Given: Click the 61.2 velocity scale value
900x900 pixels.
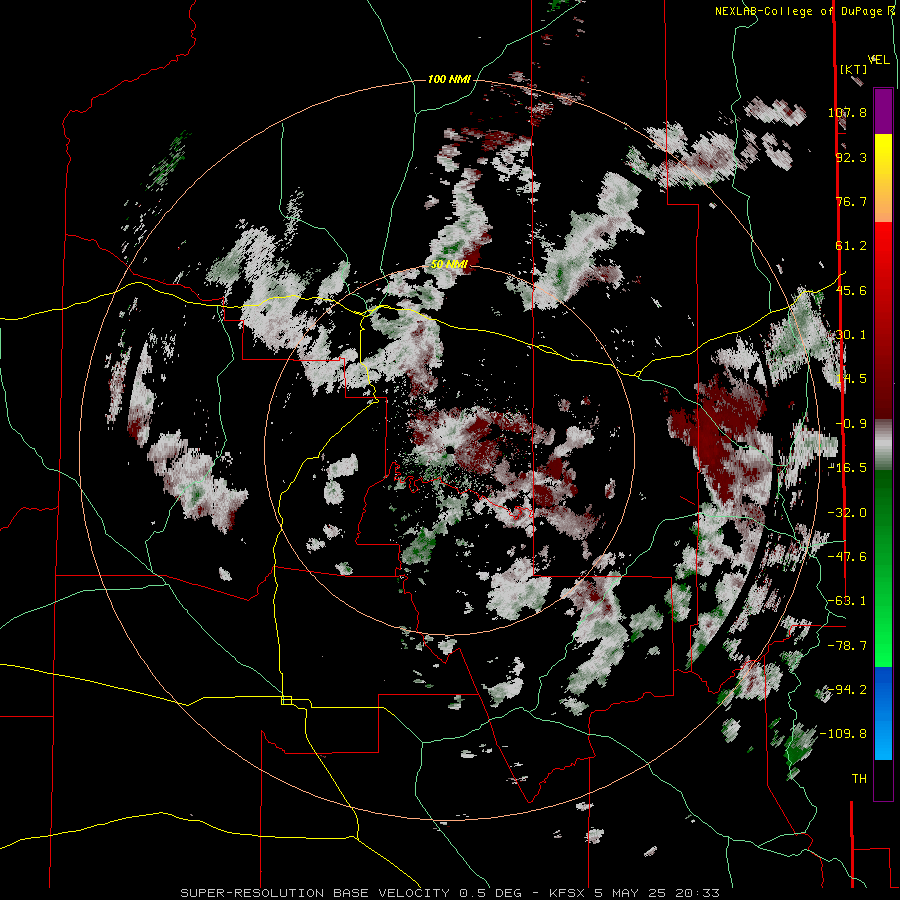Looking at the screenshot, I should (x=851, y=246).
